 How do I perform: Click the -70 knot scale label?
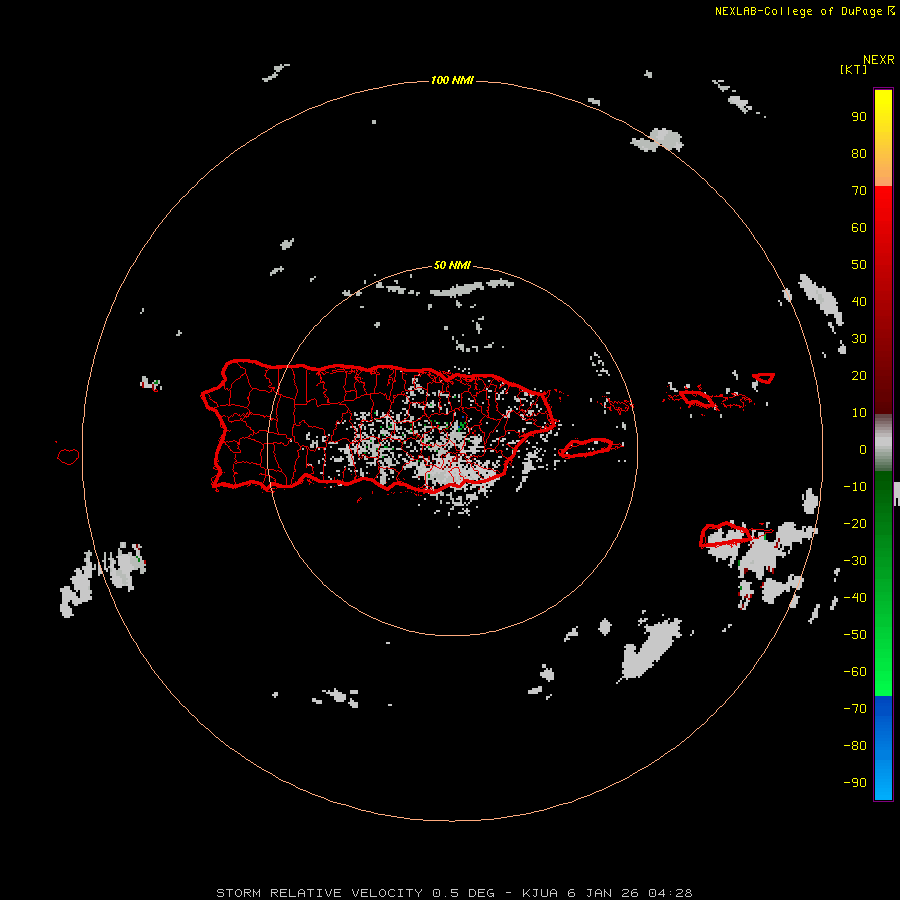(855, 709)
